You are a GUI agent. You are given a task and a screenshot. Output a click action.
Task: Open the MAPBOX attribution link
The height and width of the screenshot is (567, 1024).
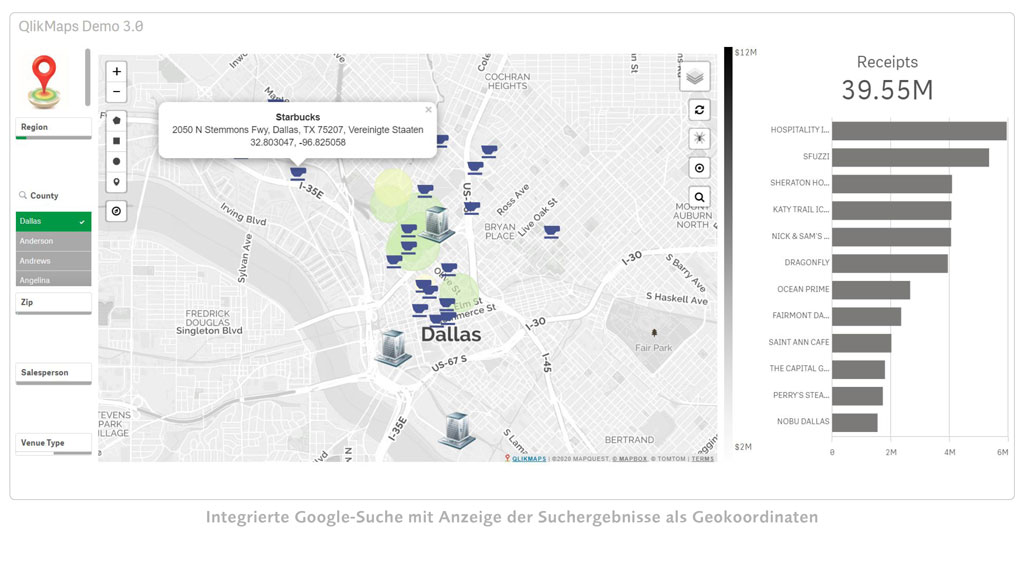tap(630, 459)
